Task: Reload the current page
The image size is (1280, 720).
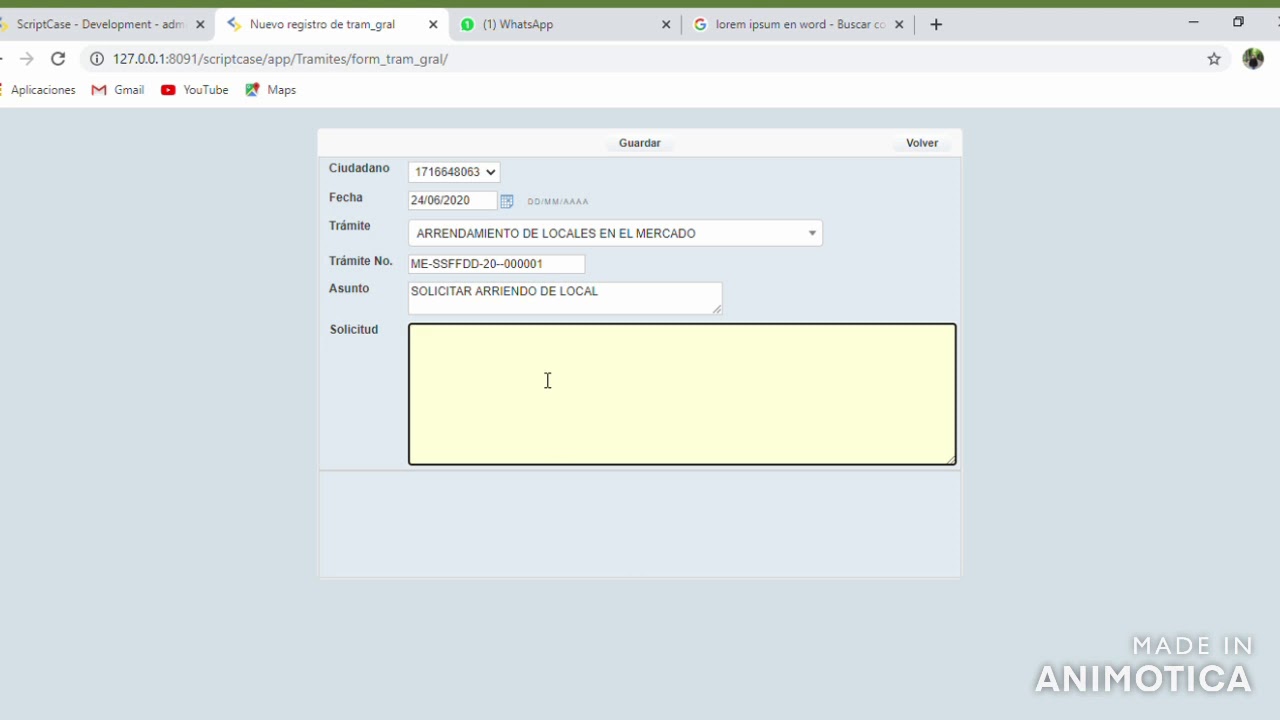Action: tap(58, 59)
